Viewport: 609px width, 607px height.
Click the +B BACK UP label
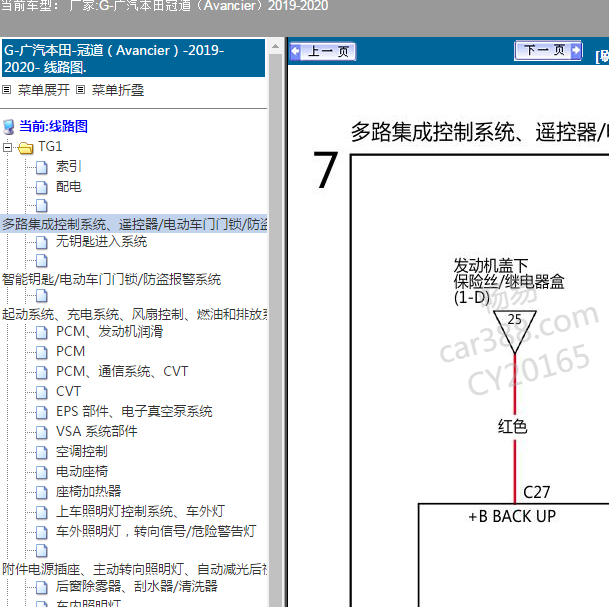[x=512, y=517]
